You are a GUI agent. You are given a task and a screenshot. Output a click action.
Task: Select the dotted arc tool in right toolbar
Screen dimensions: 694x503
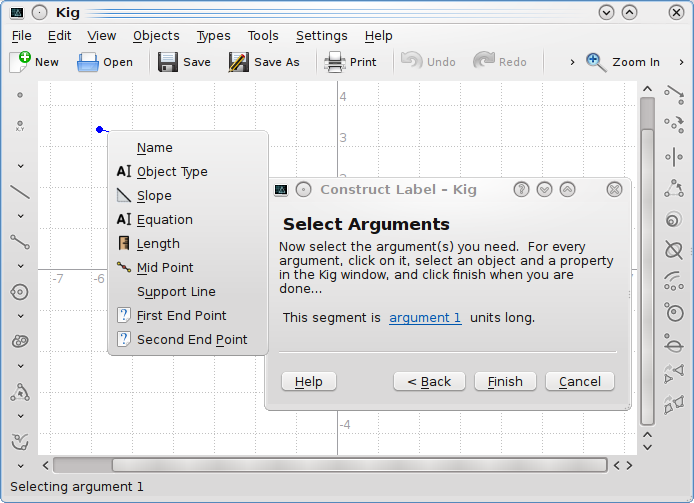674,281
